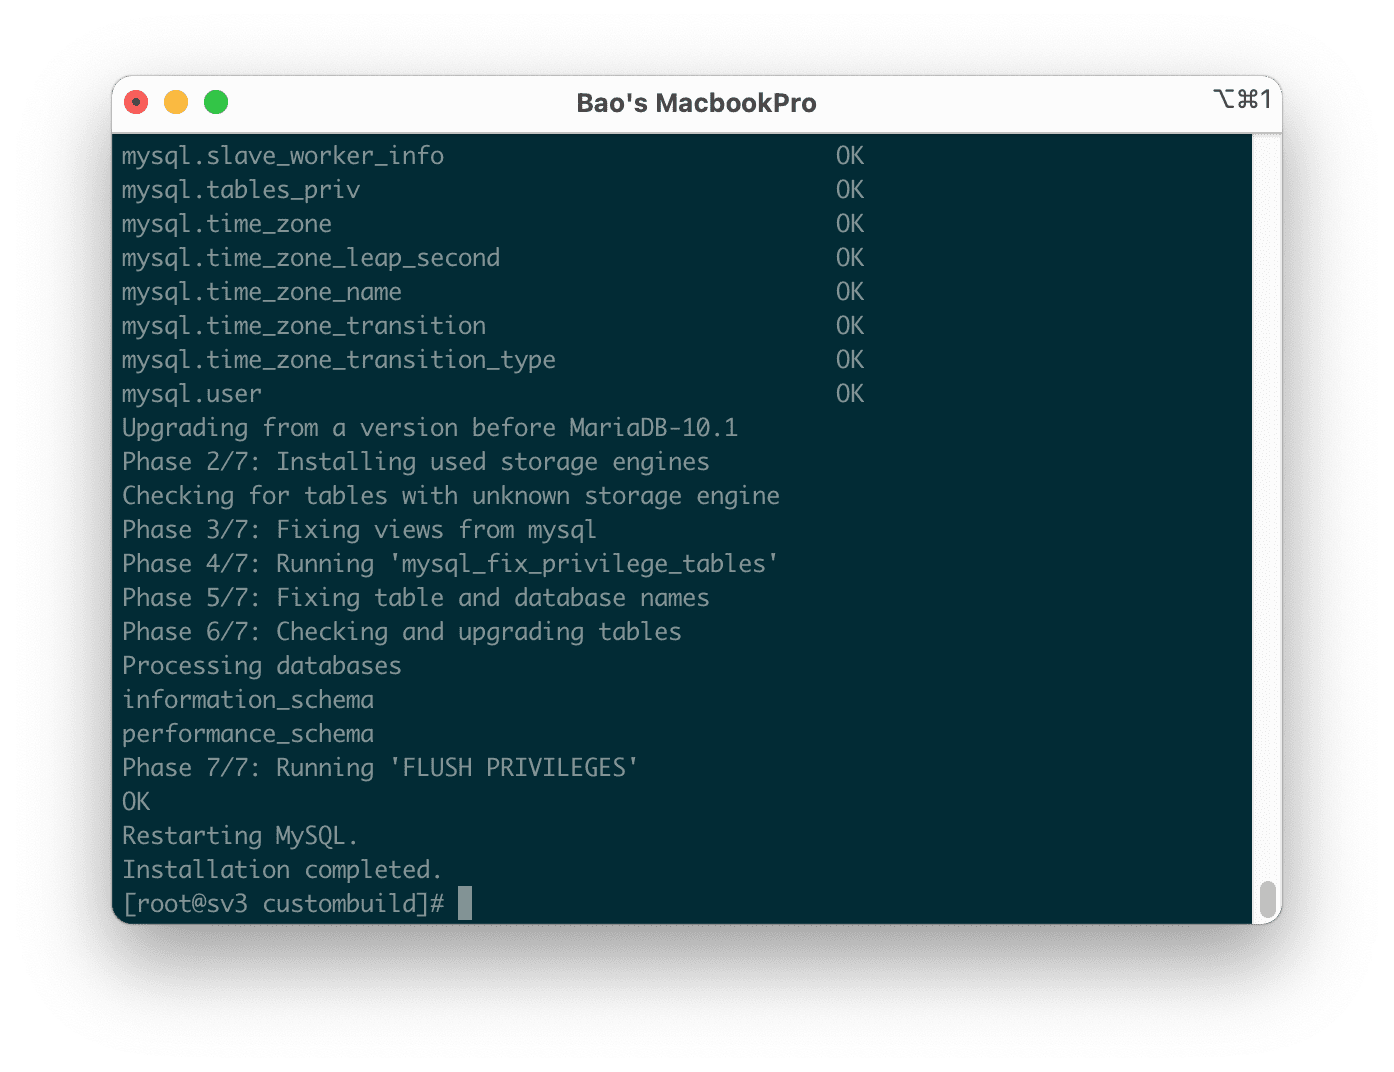
Task: Click the 'Phase 7/7' FLUSH PRIVILEGES line
Action: click(380, 768)
